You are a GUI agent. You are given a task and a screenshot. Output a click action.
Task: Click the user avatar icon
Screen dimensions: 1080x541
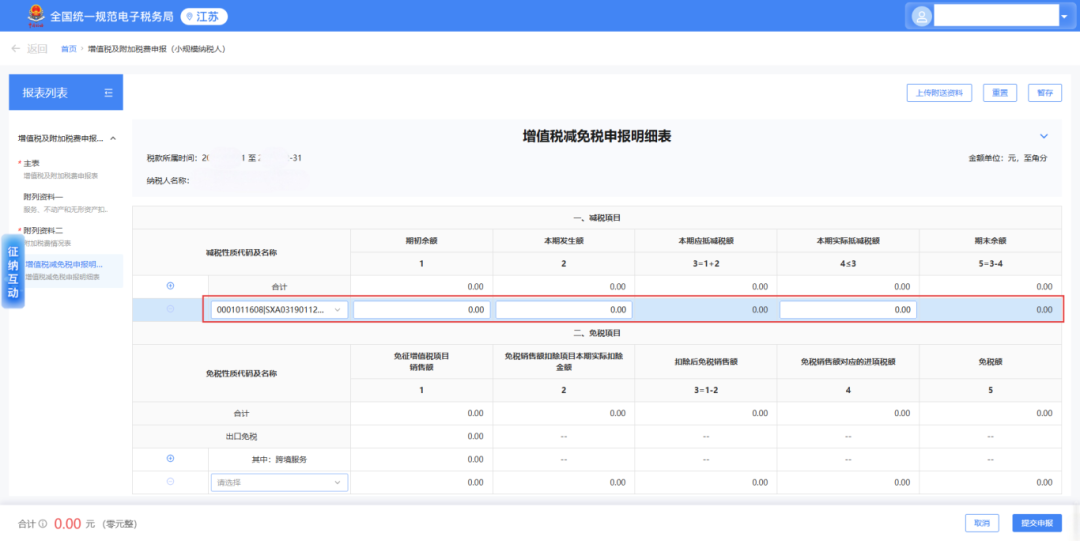point(921,16)
